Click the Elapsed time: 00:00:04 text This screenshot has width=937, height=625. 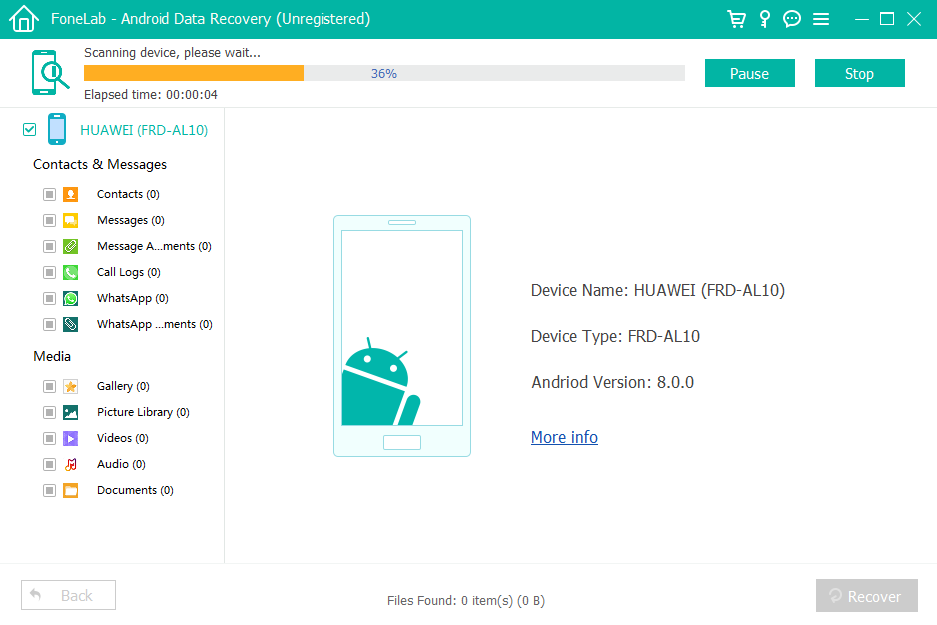coord(151,94)
